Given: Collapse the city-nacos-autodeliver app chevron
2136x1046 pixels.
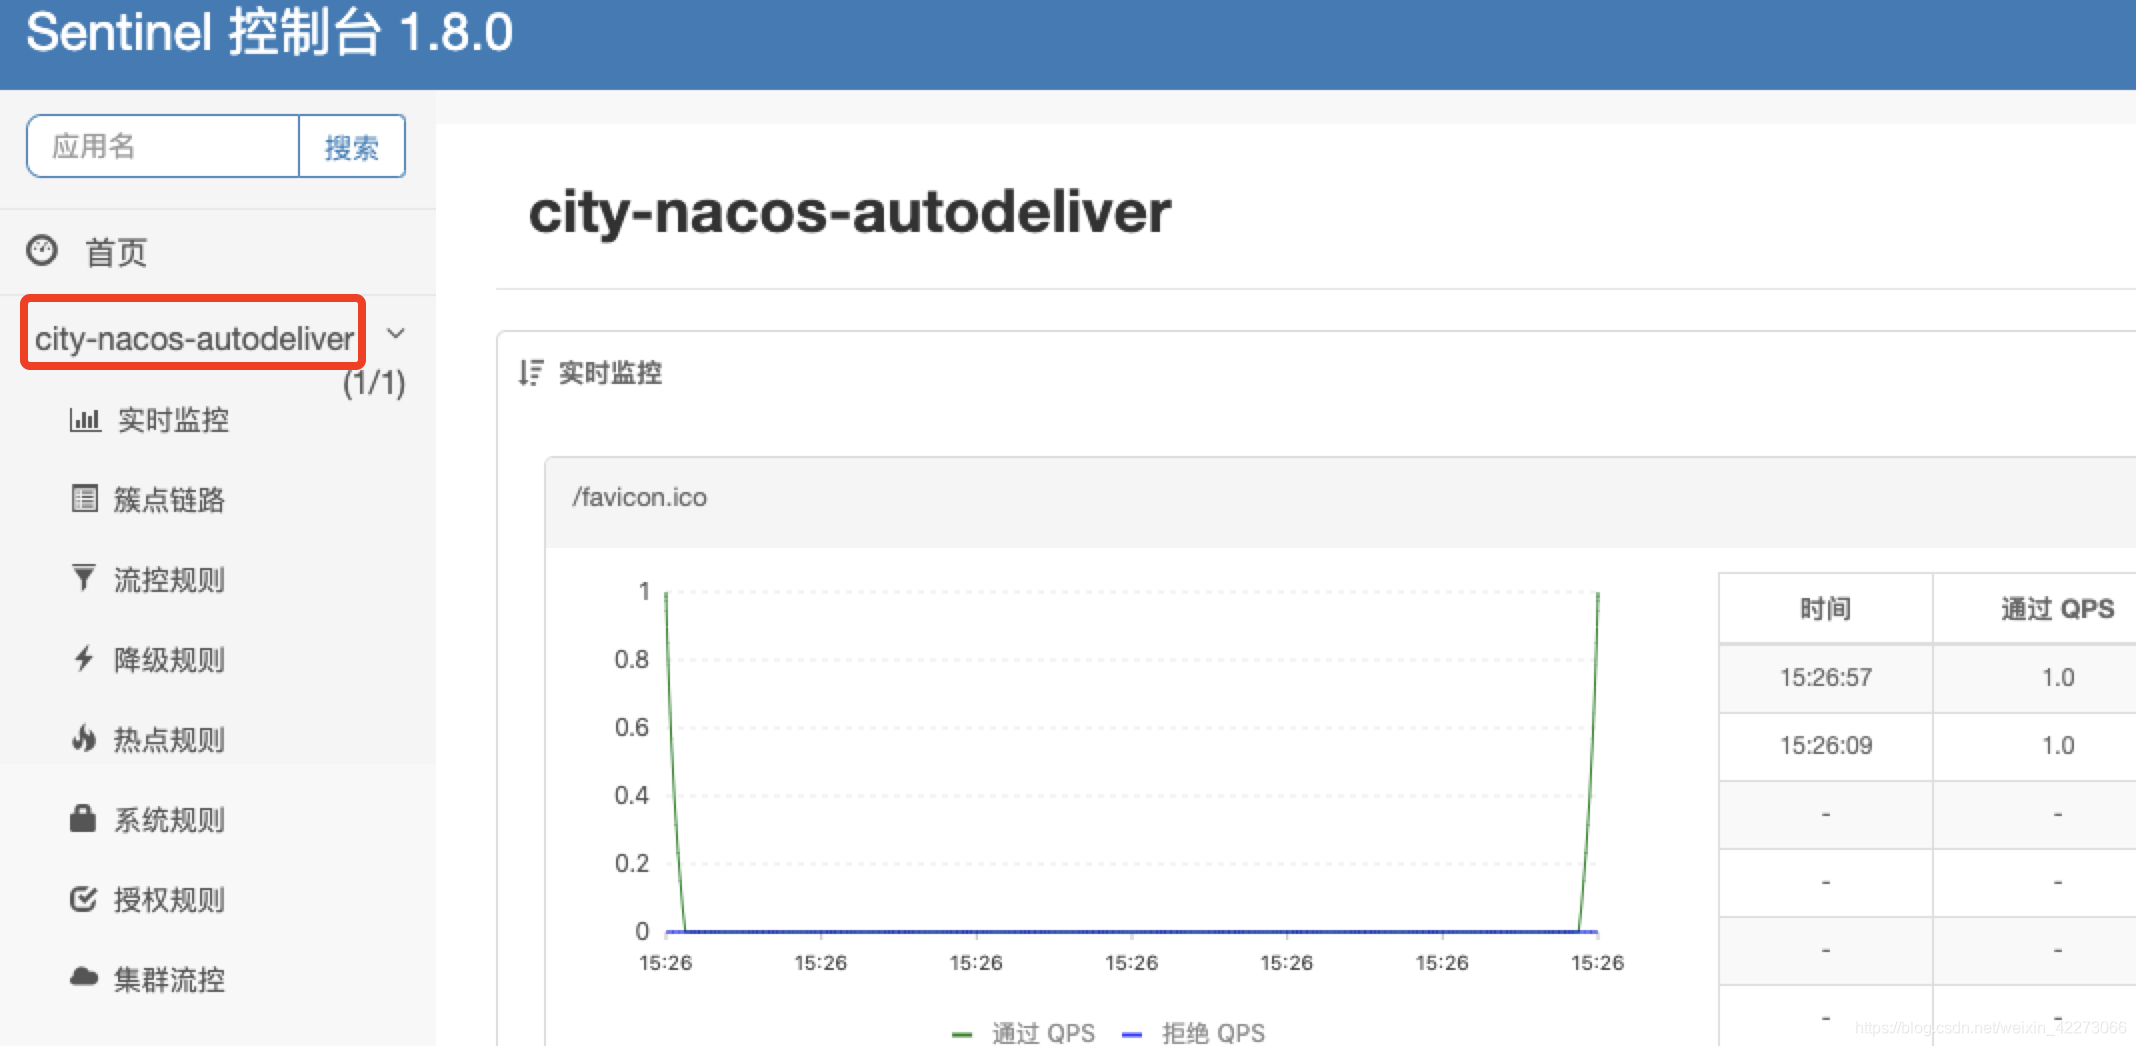Looking at the screenshot, I should pyautogui.click(x=396, y=334).
